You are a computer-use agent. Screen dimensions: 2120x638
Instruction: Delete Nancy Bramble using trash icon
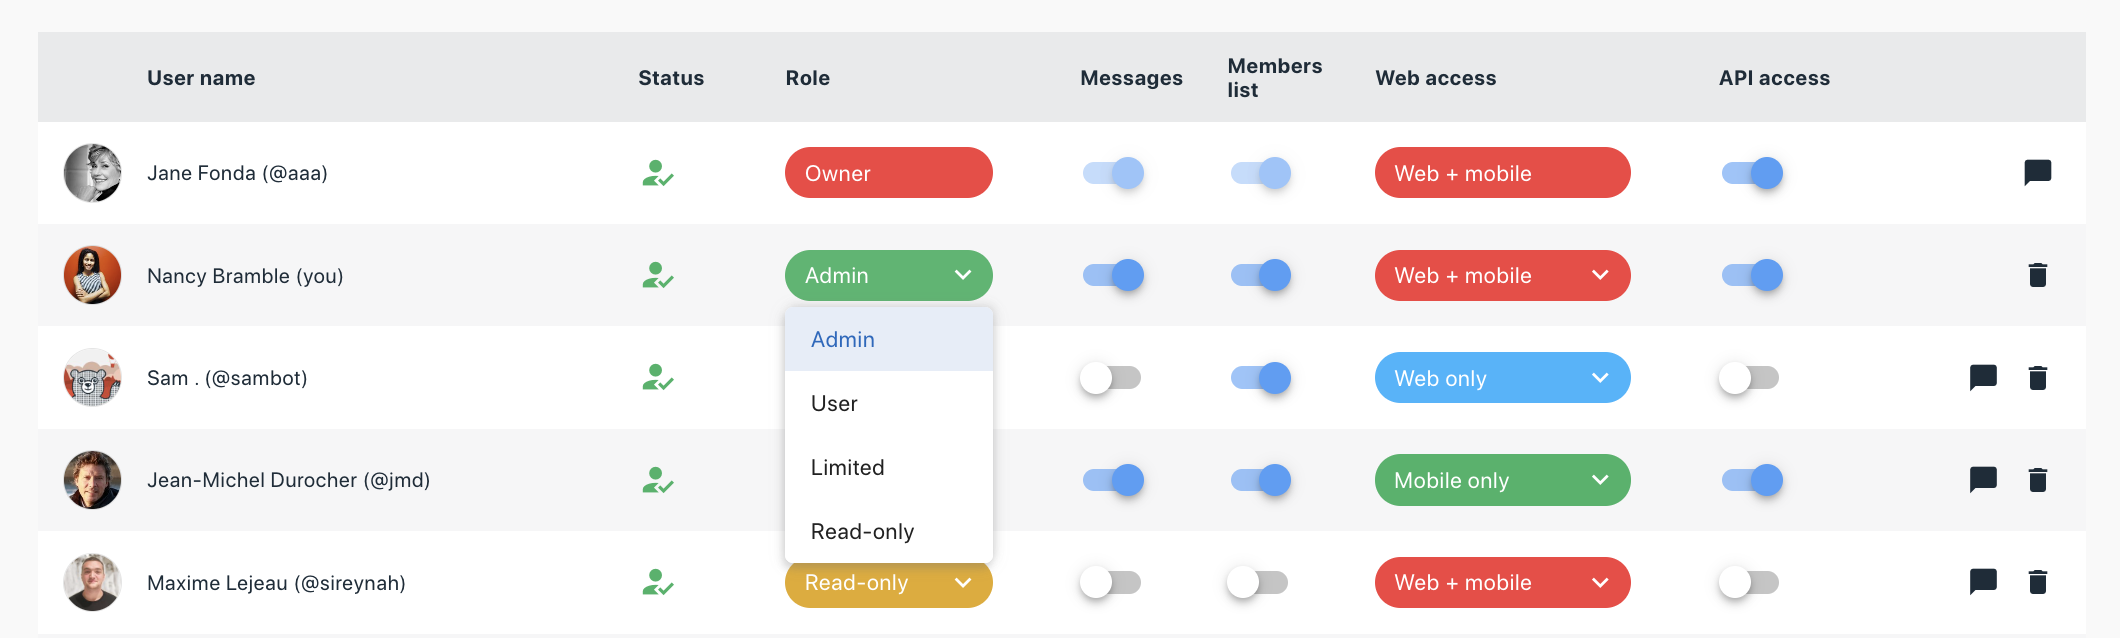[x=2037, y=275]
